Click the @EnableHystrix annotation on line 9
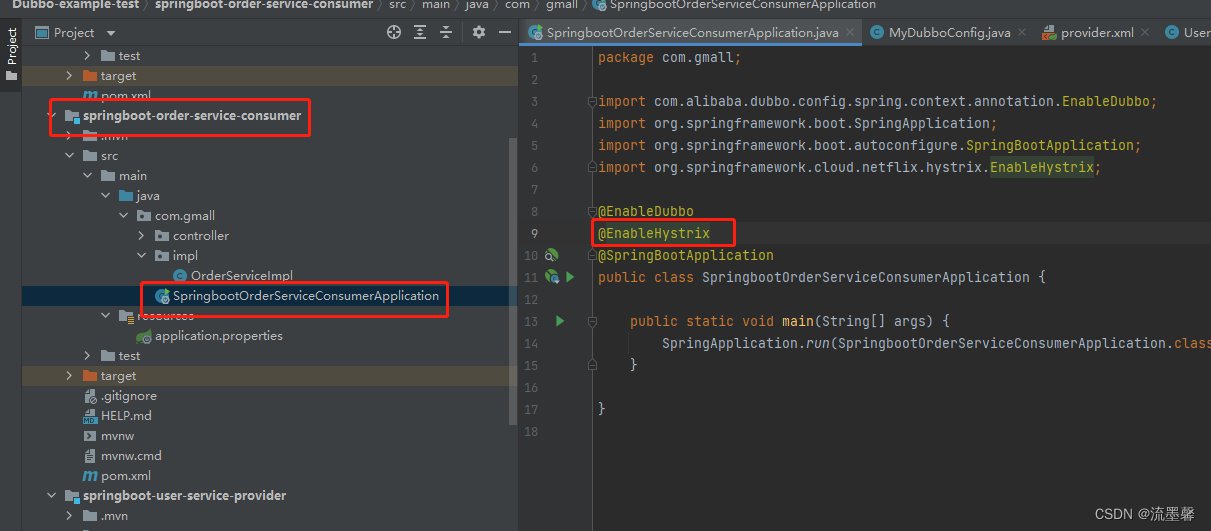The width and height of the screenshot is (1211, 531). click(x=654, y=233)
